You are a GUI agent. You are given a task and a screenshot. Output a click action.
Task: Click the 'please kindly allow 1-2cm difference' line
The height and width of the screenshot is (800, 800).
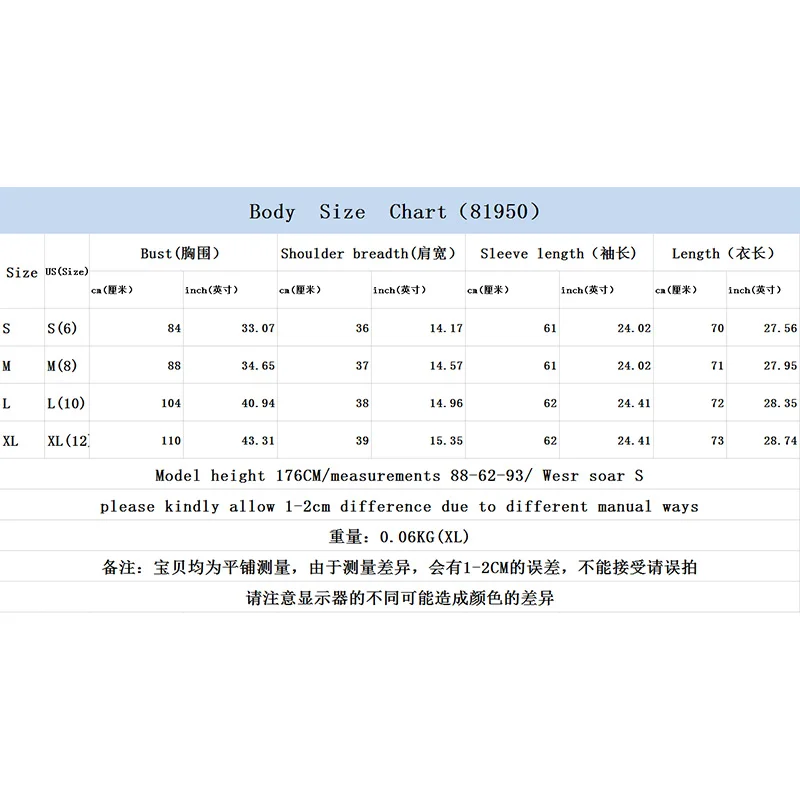point(399,507)
